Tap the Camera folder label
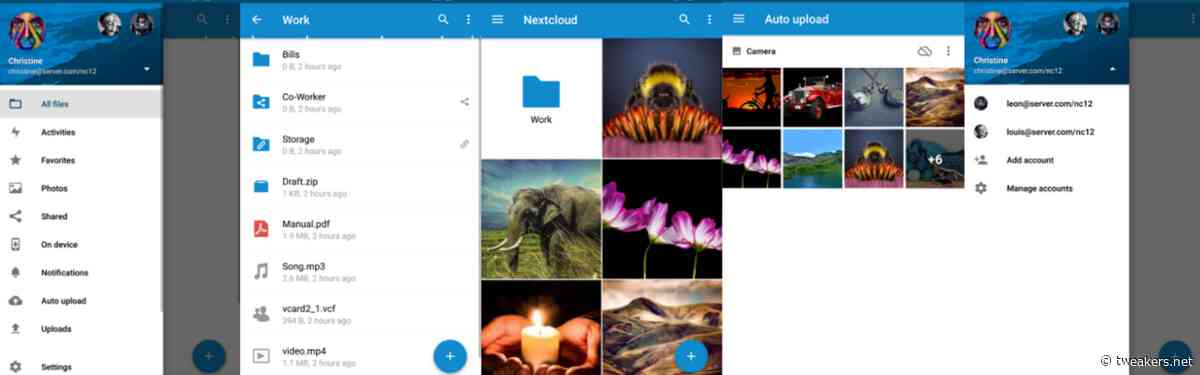Screen dimensions: 1200x375 coord(761,51)
